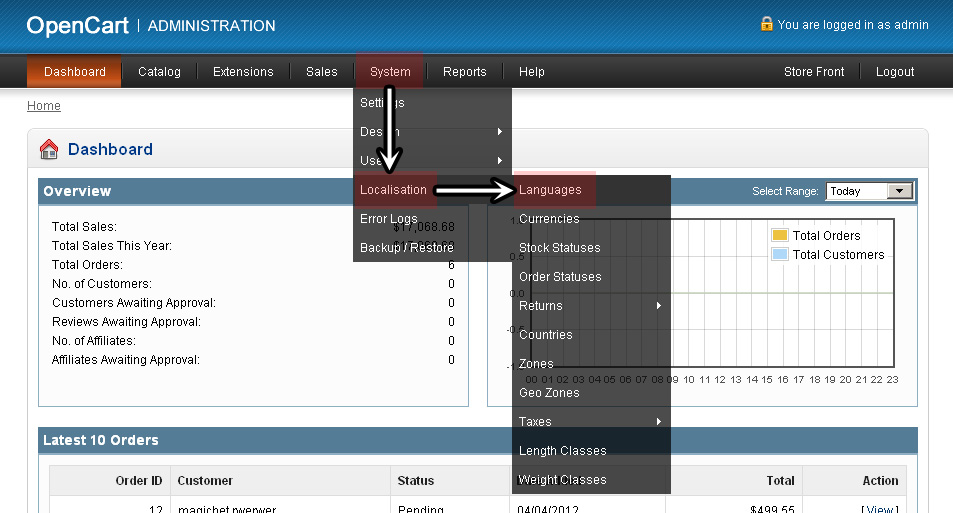The width and height of the screenshot is (953, 513).
Task: Go to the Reports menu
Action: point(464,72)
